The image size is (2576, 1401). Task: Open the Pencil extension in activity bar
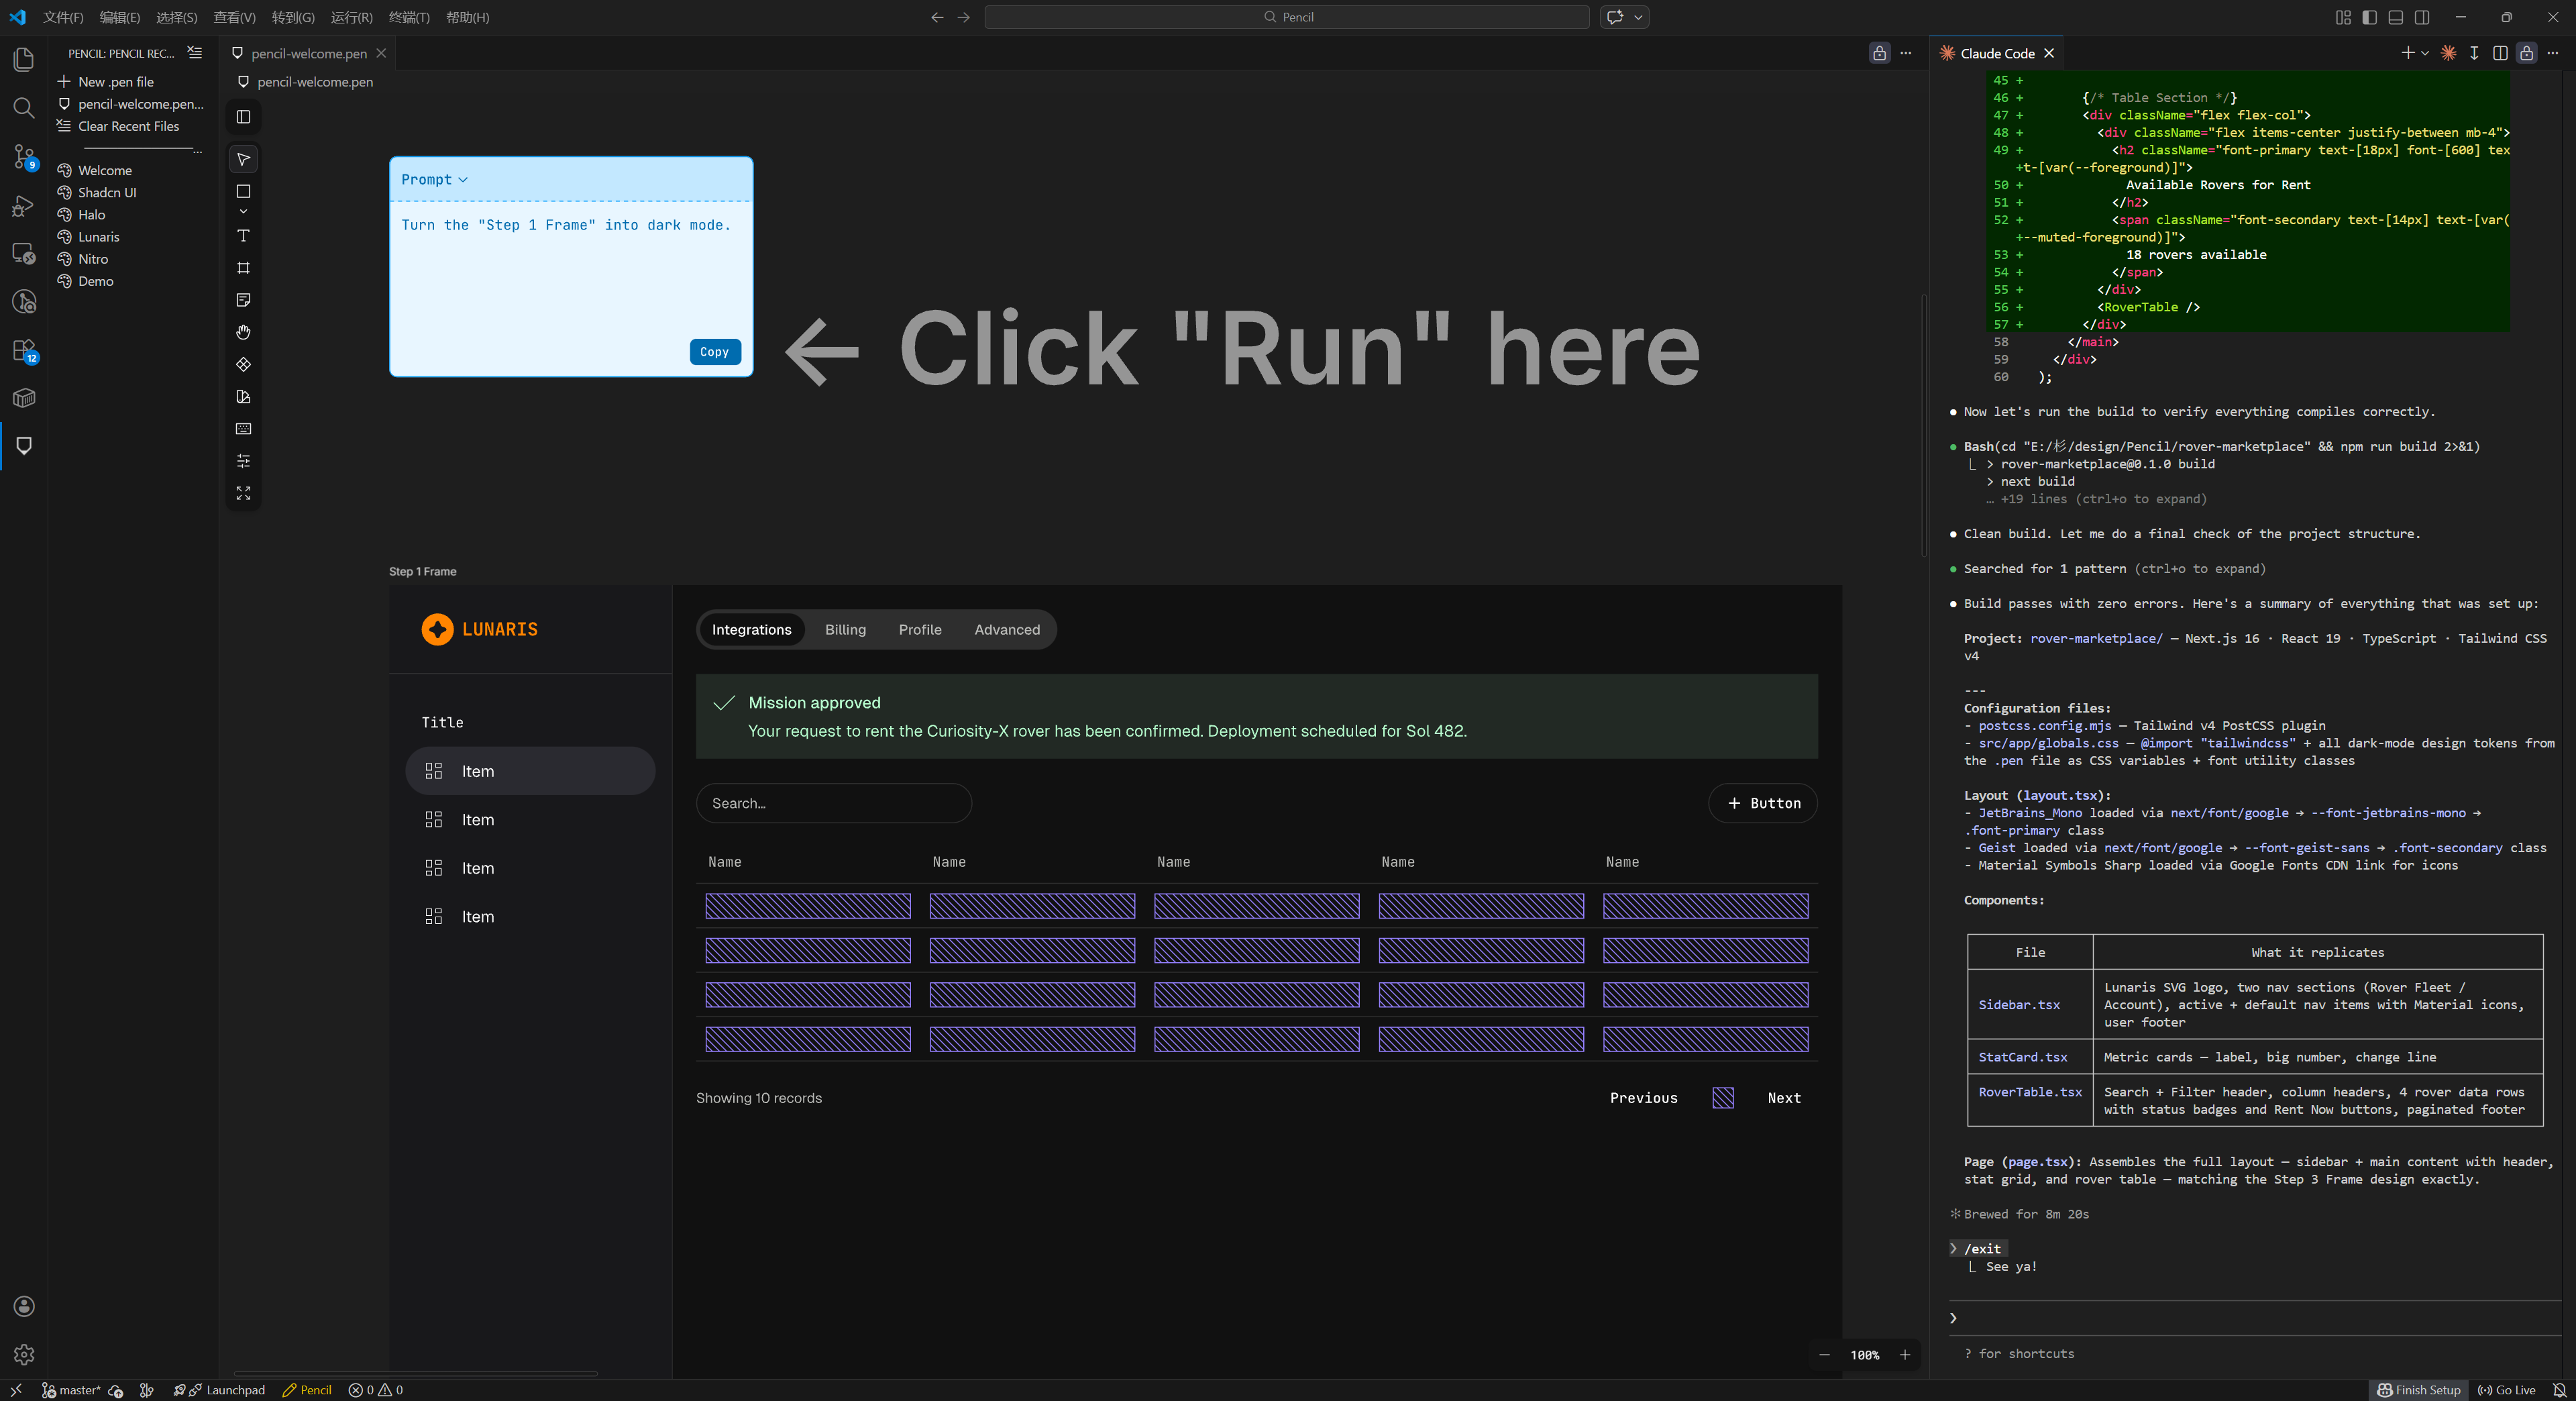coord(24,446)
